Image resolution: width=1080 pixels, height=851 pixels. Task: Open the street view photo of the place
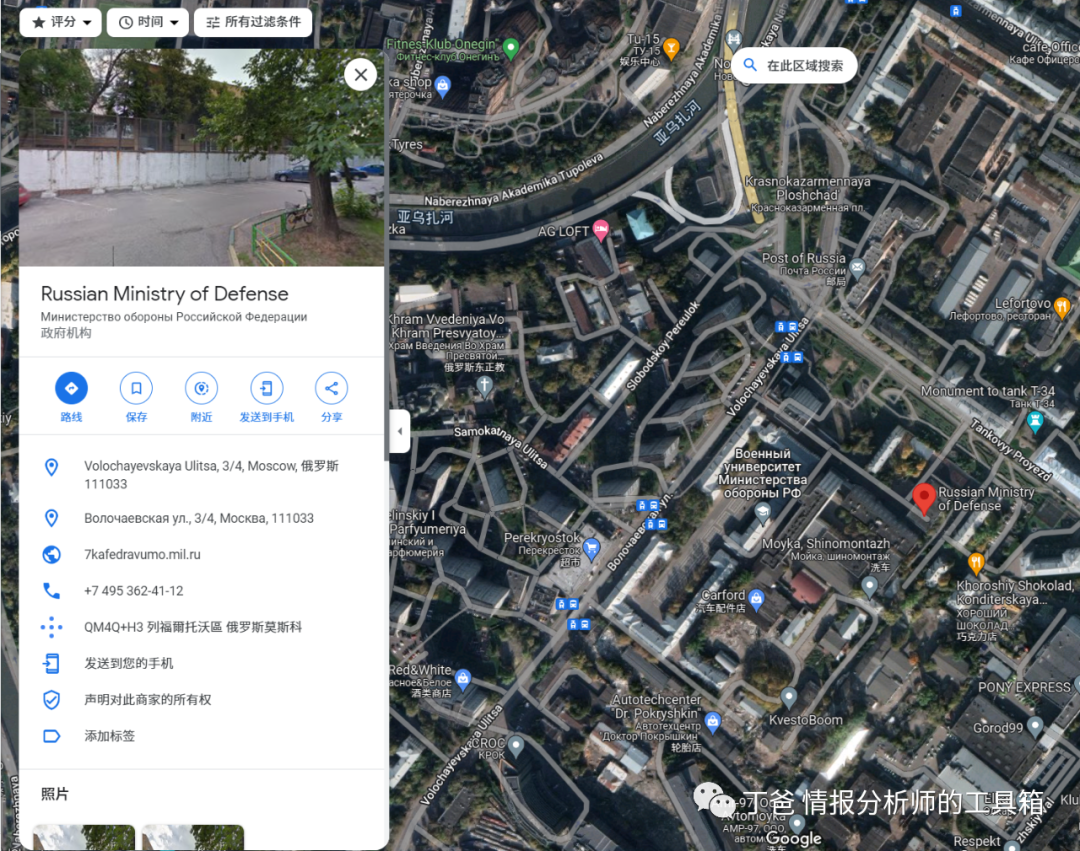(x=201, y=157)
